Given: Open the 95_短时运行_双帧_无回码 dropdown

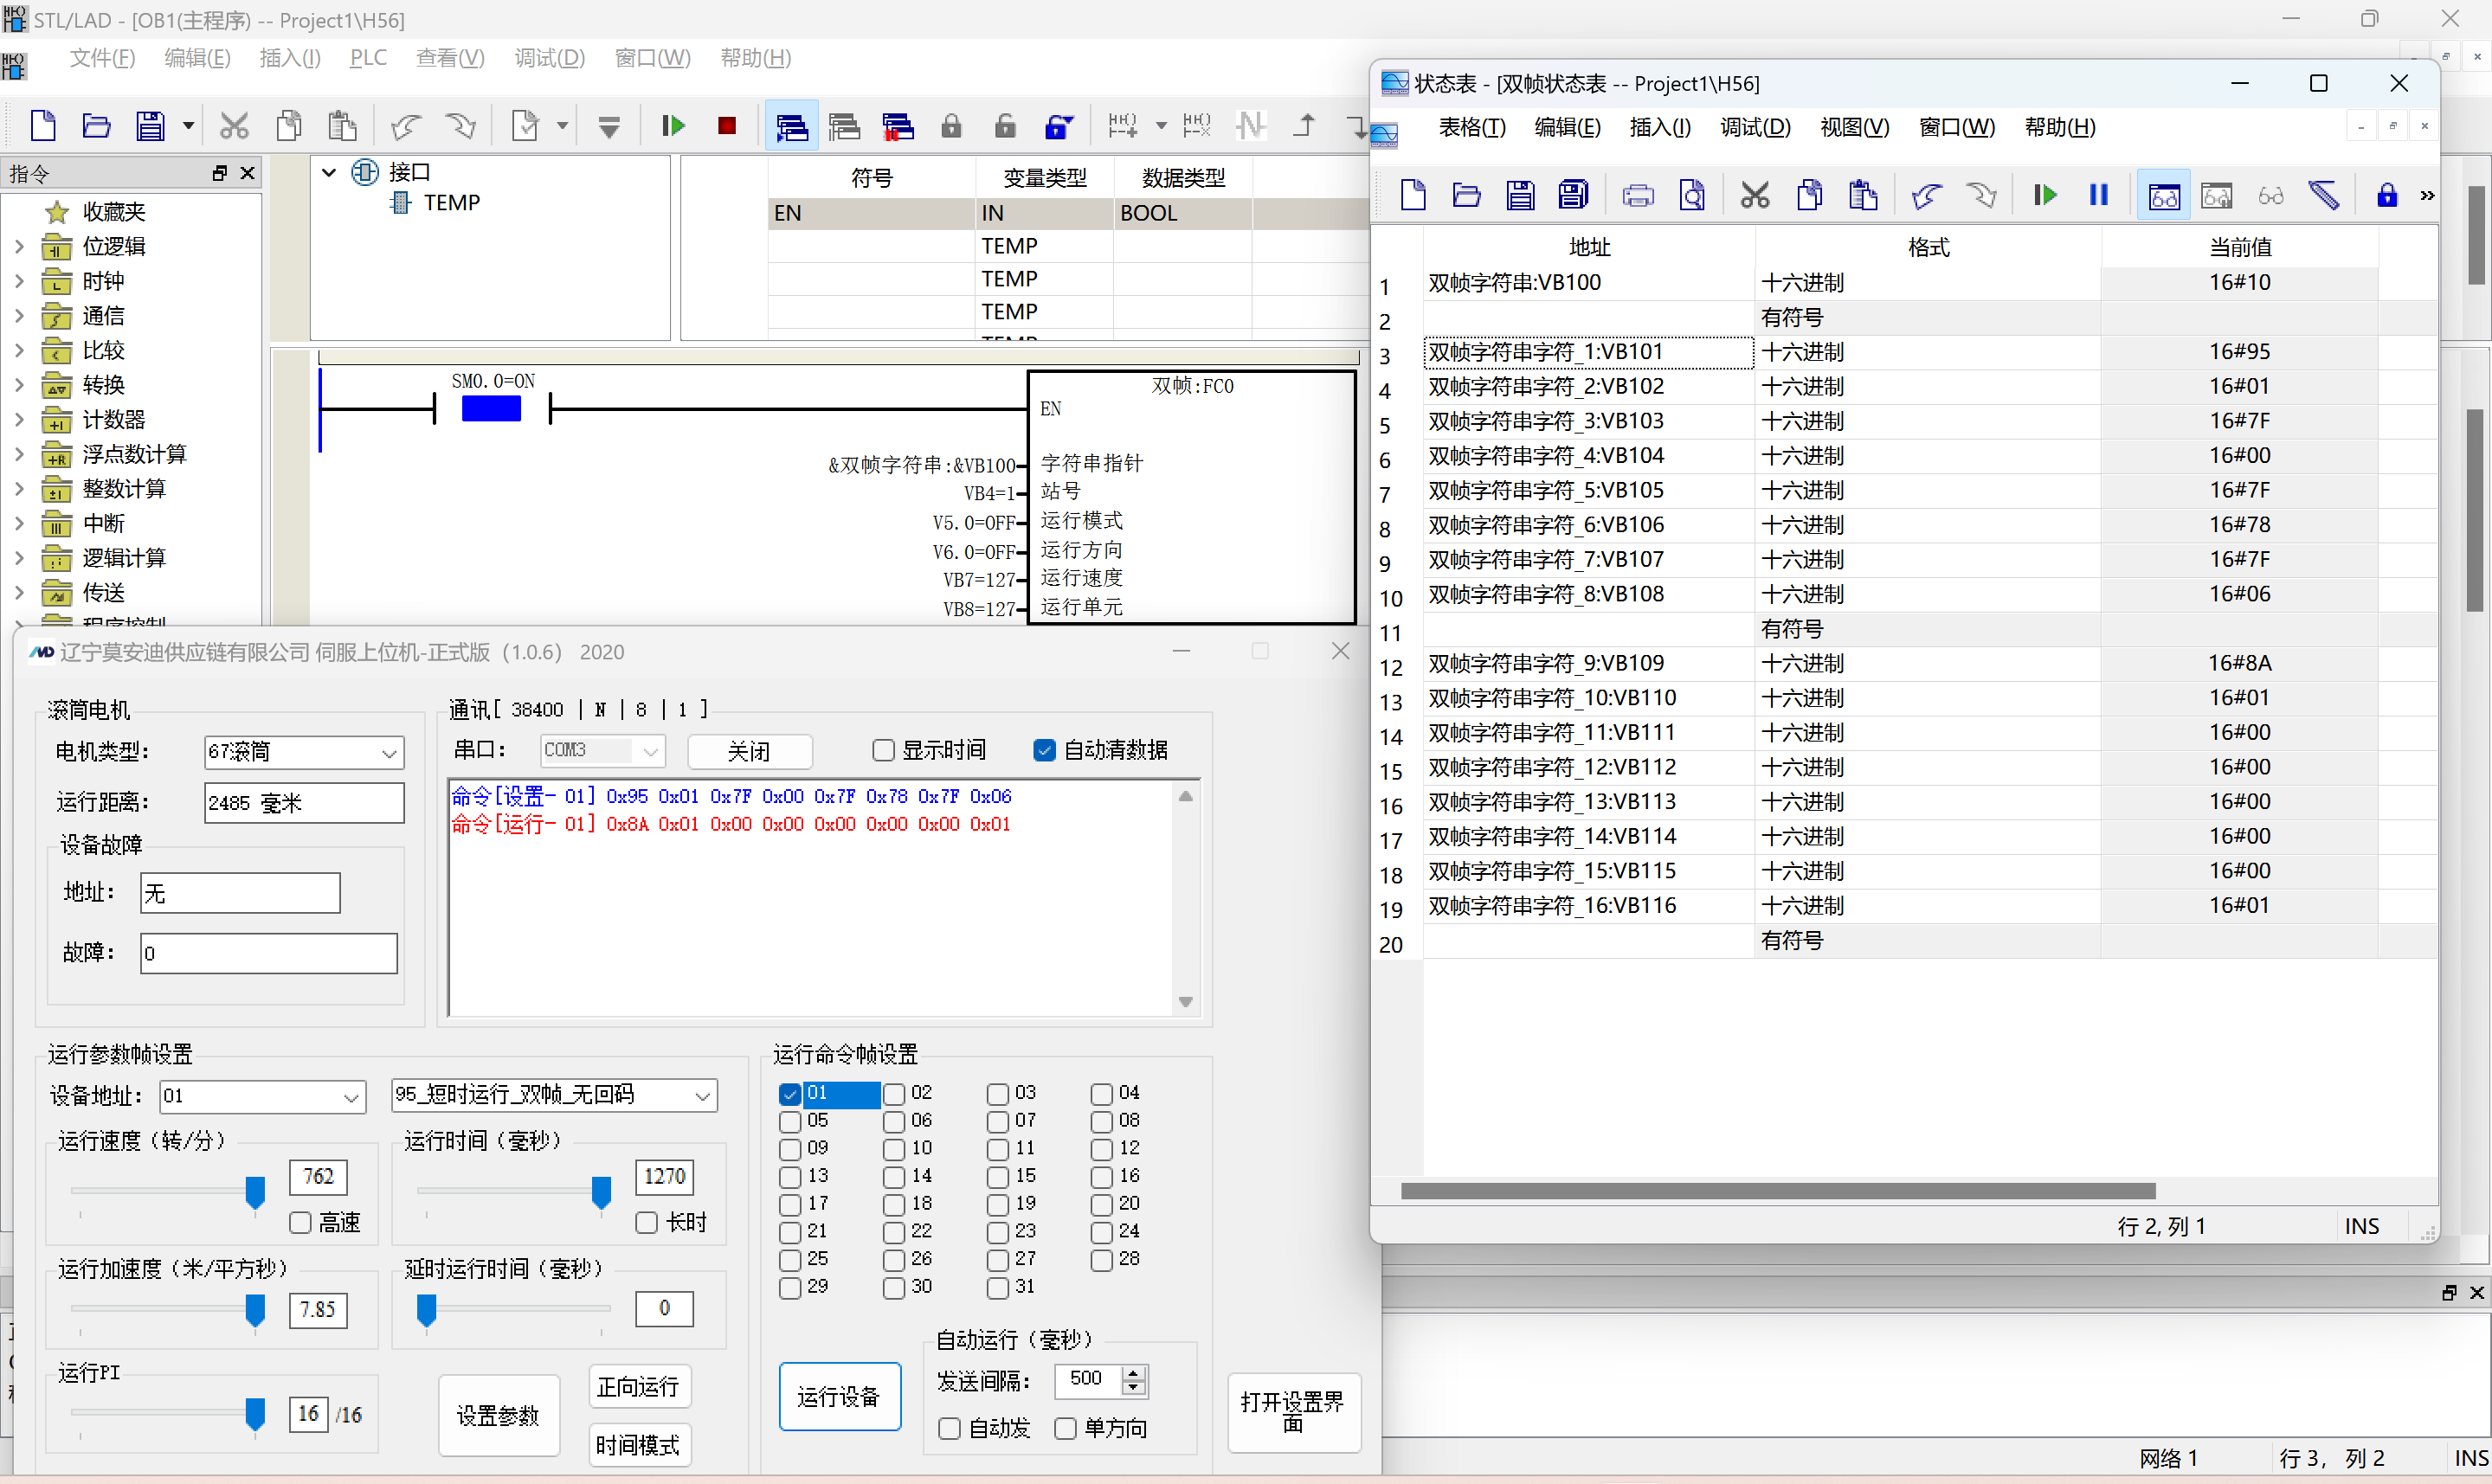Looking at the screenshot, I should click(x=554, y=1095).
